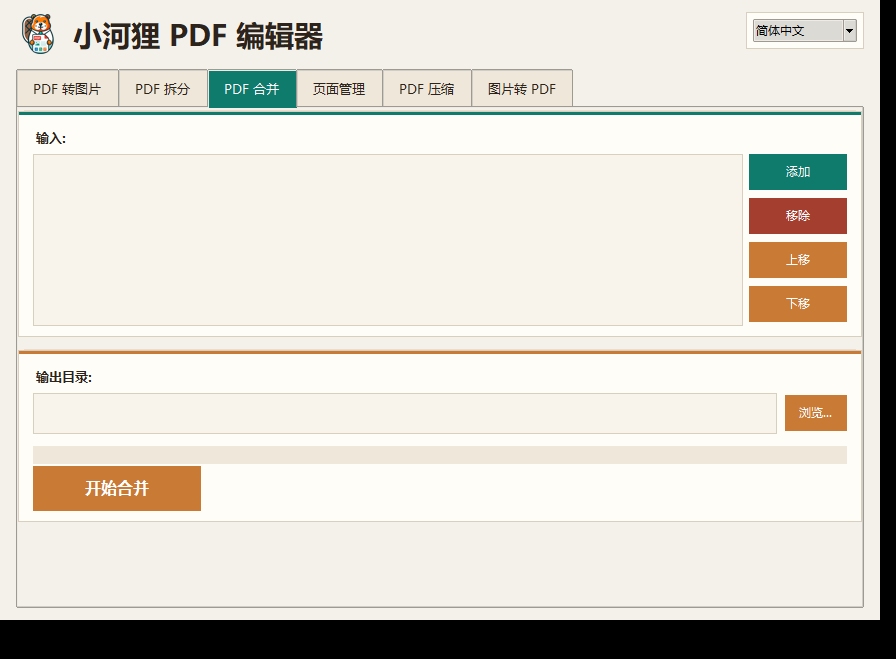Viewport: 896px width, 659px height.
Task: Click the green 添加 button
Action: (x=798, y=171)
